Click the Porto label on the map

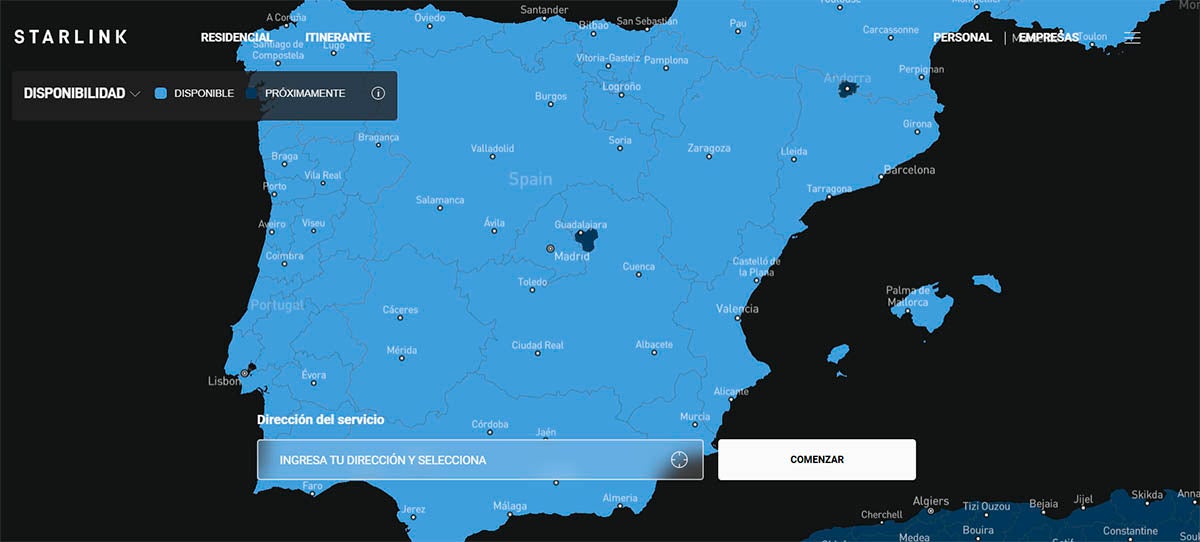274,187
